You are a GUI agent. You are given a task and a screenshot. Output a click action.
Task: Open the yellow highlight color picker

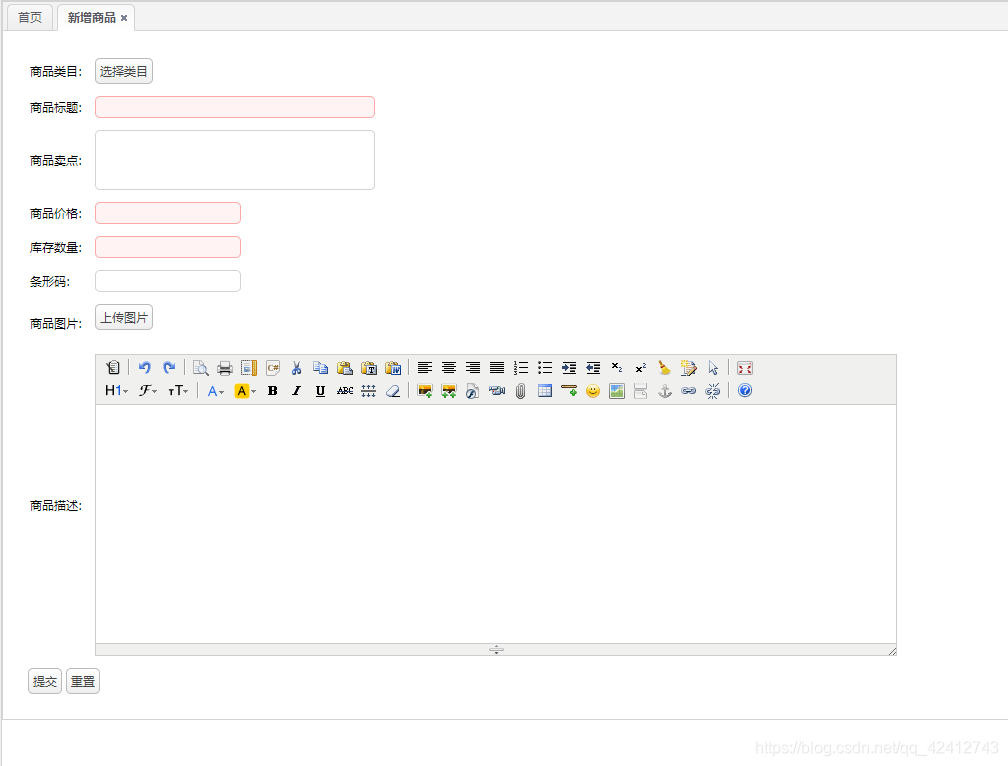coord(245,391)
